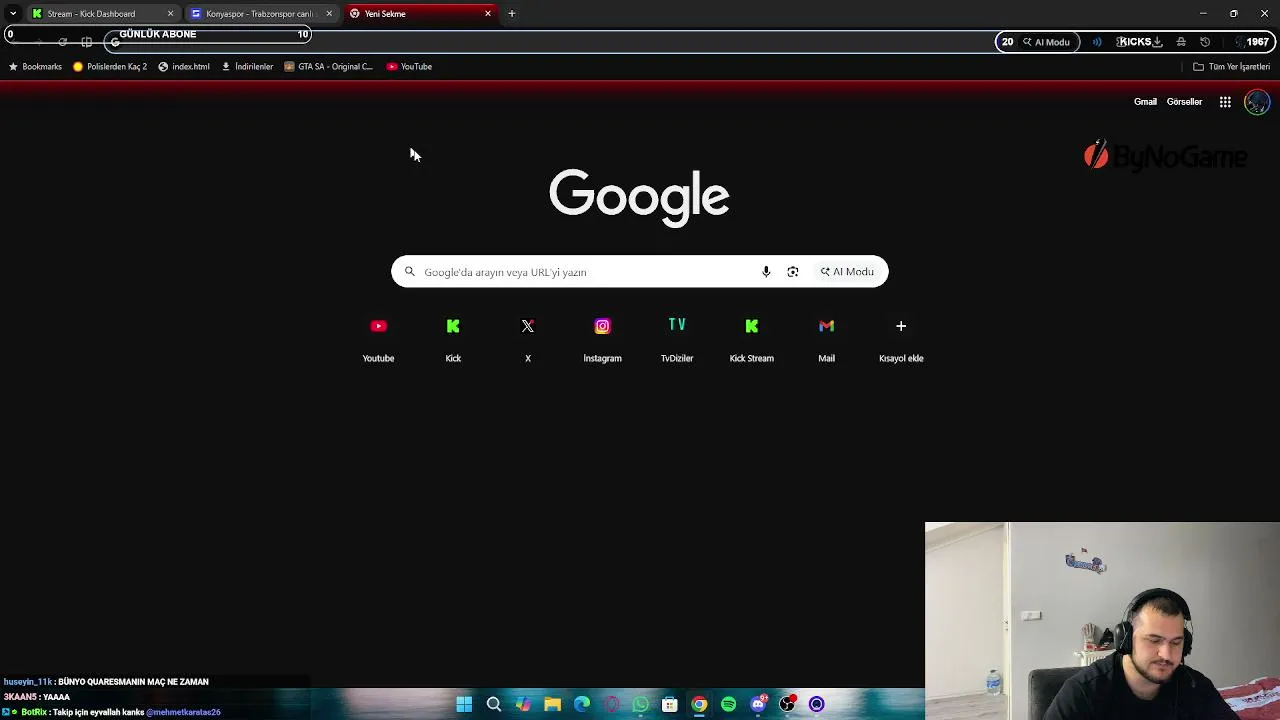
Task: Open a new tab with plus button
Action: 512,14
